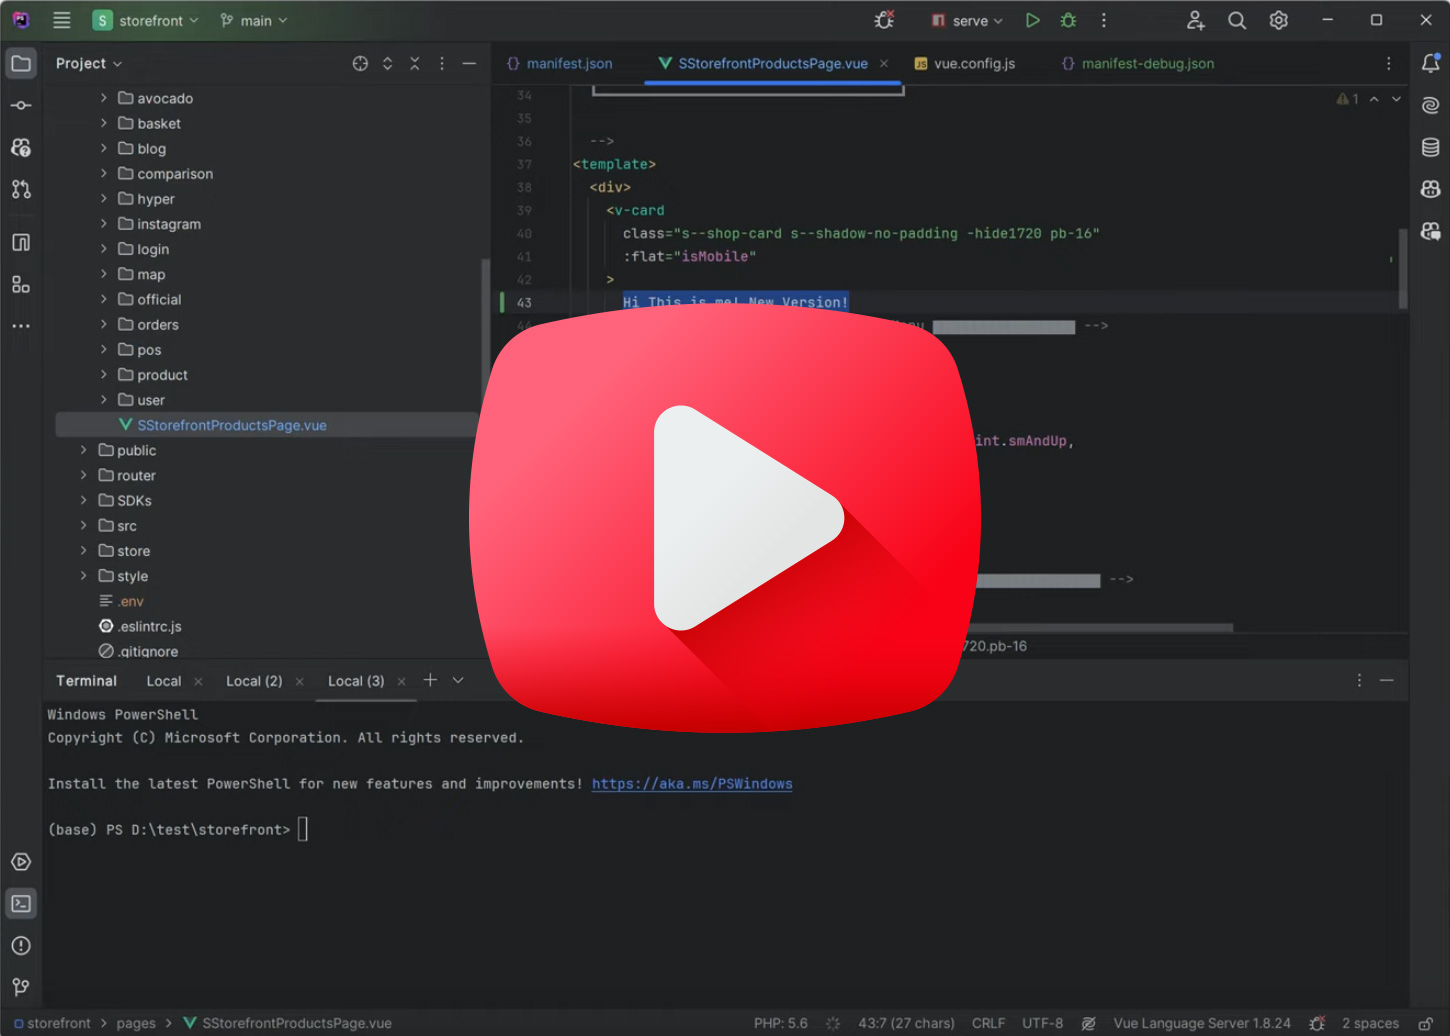Switch to the Local terminal tab
The height and width of the screenshot is (1036, 1450).
coord(164,681)
